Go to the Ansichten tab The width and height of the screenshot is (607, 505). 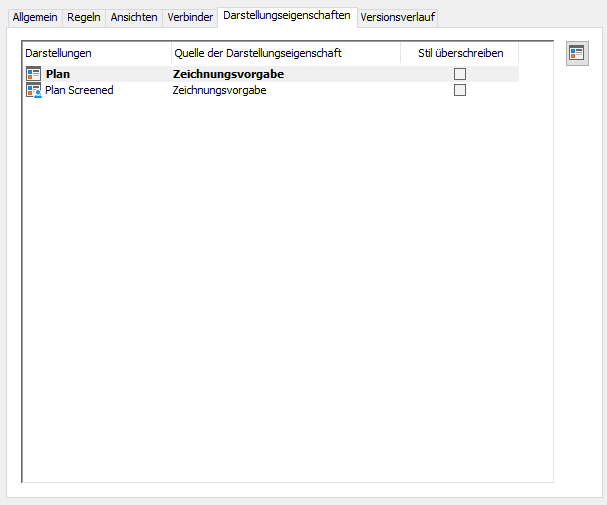pos(134,17)
